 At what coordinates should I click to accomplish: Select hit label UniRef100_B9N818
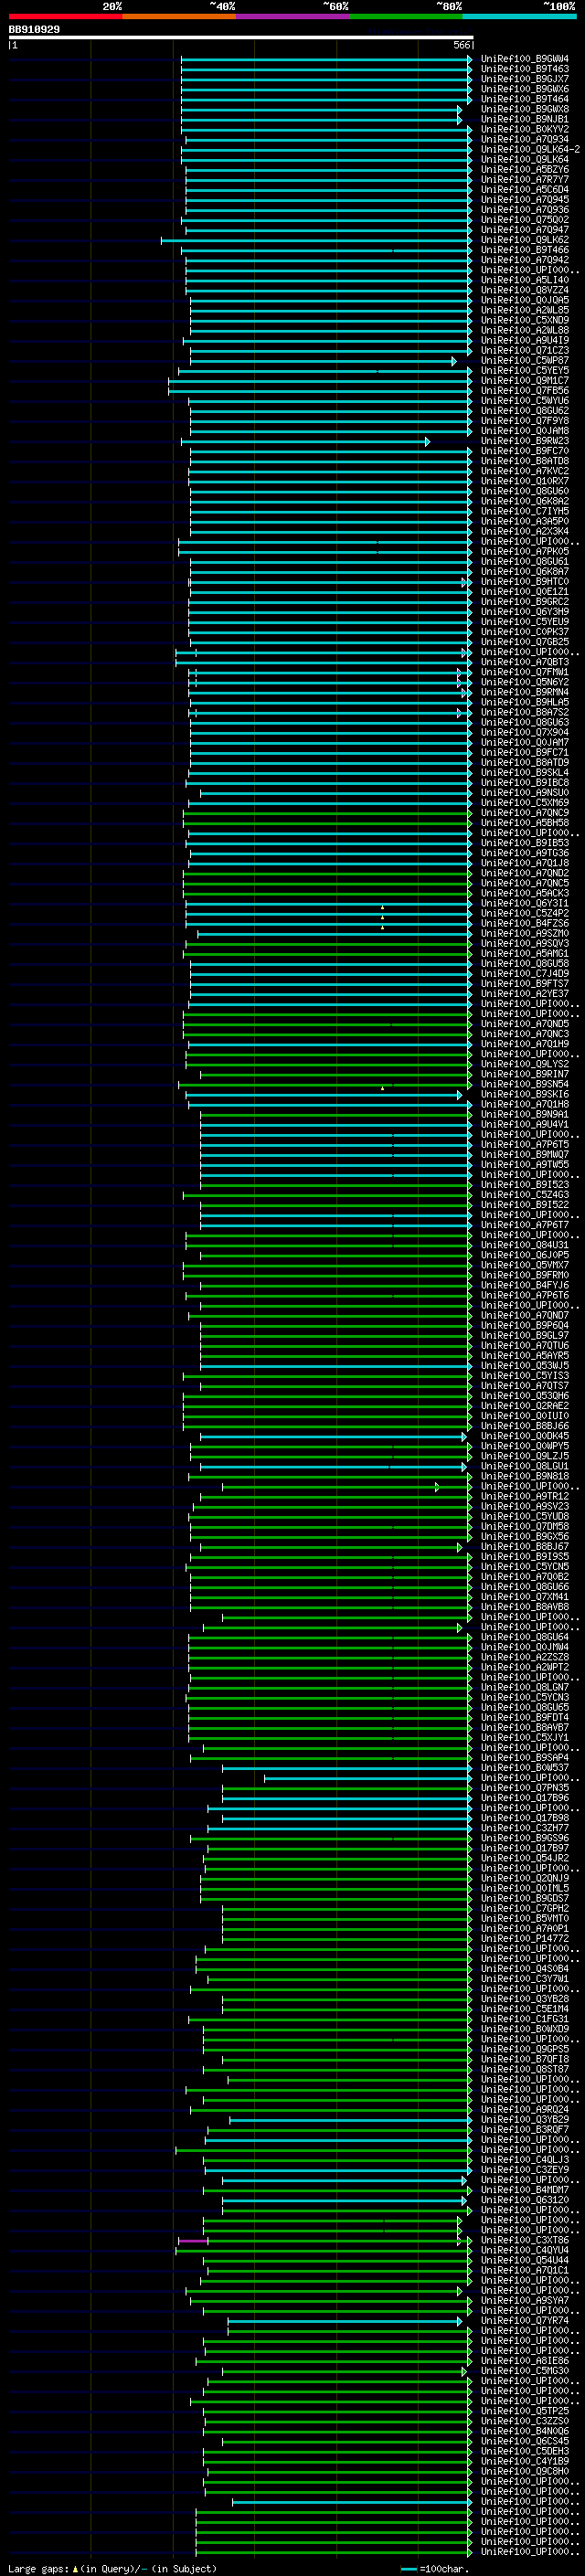tap(525, 1476)
